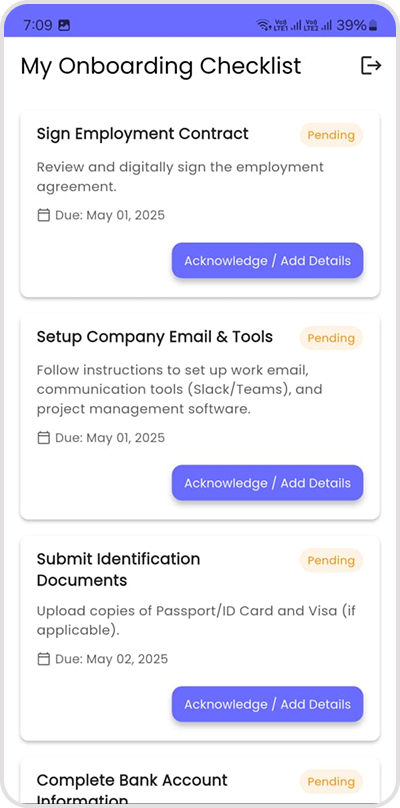Select the Pending badge on Sign Employment Contract
Image resolution: width=400 pixels, height=808 pixels.
pyautogui.click(x=331, y=135)
